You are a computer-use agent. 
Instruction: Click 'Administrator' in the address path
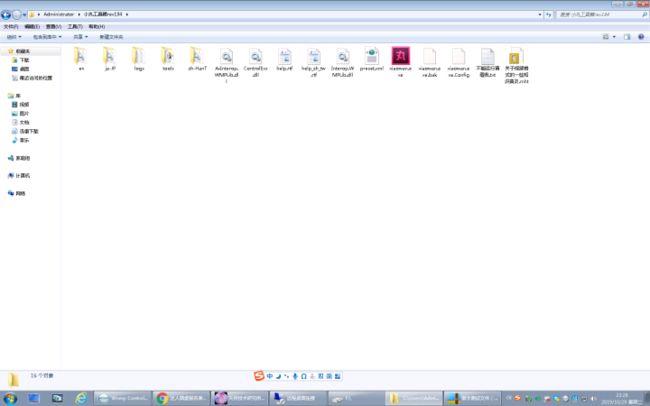tap(58, 15)
